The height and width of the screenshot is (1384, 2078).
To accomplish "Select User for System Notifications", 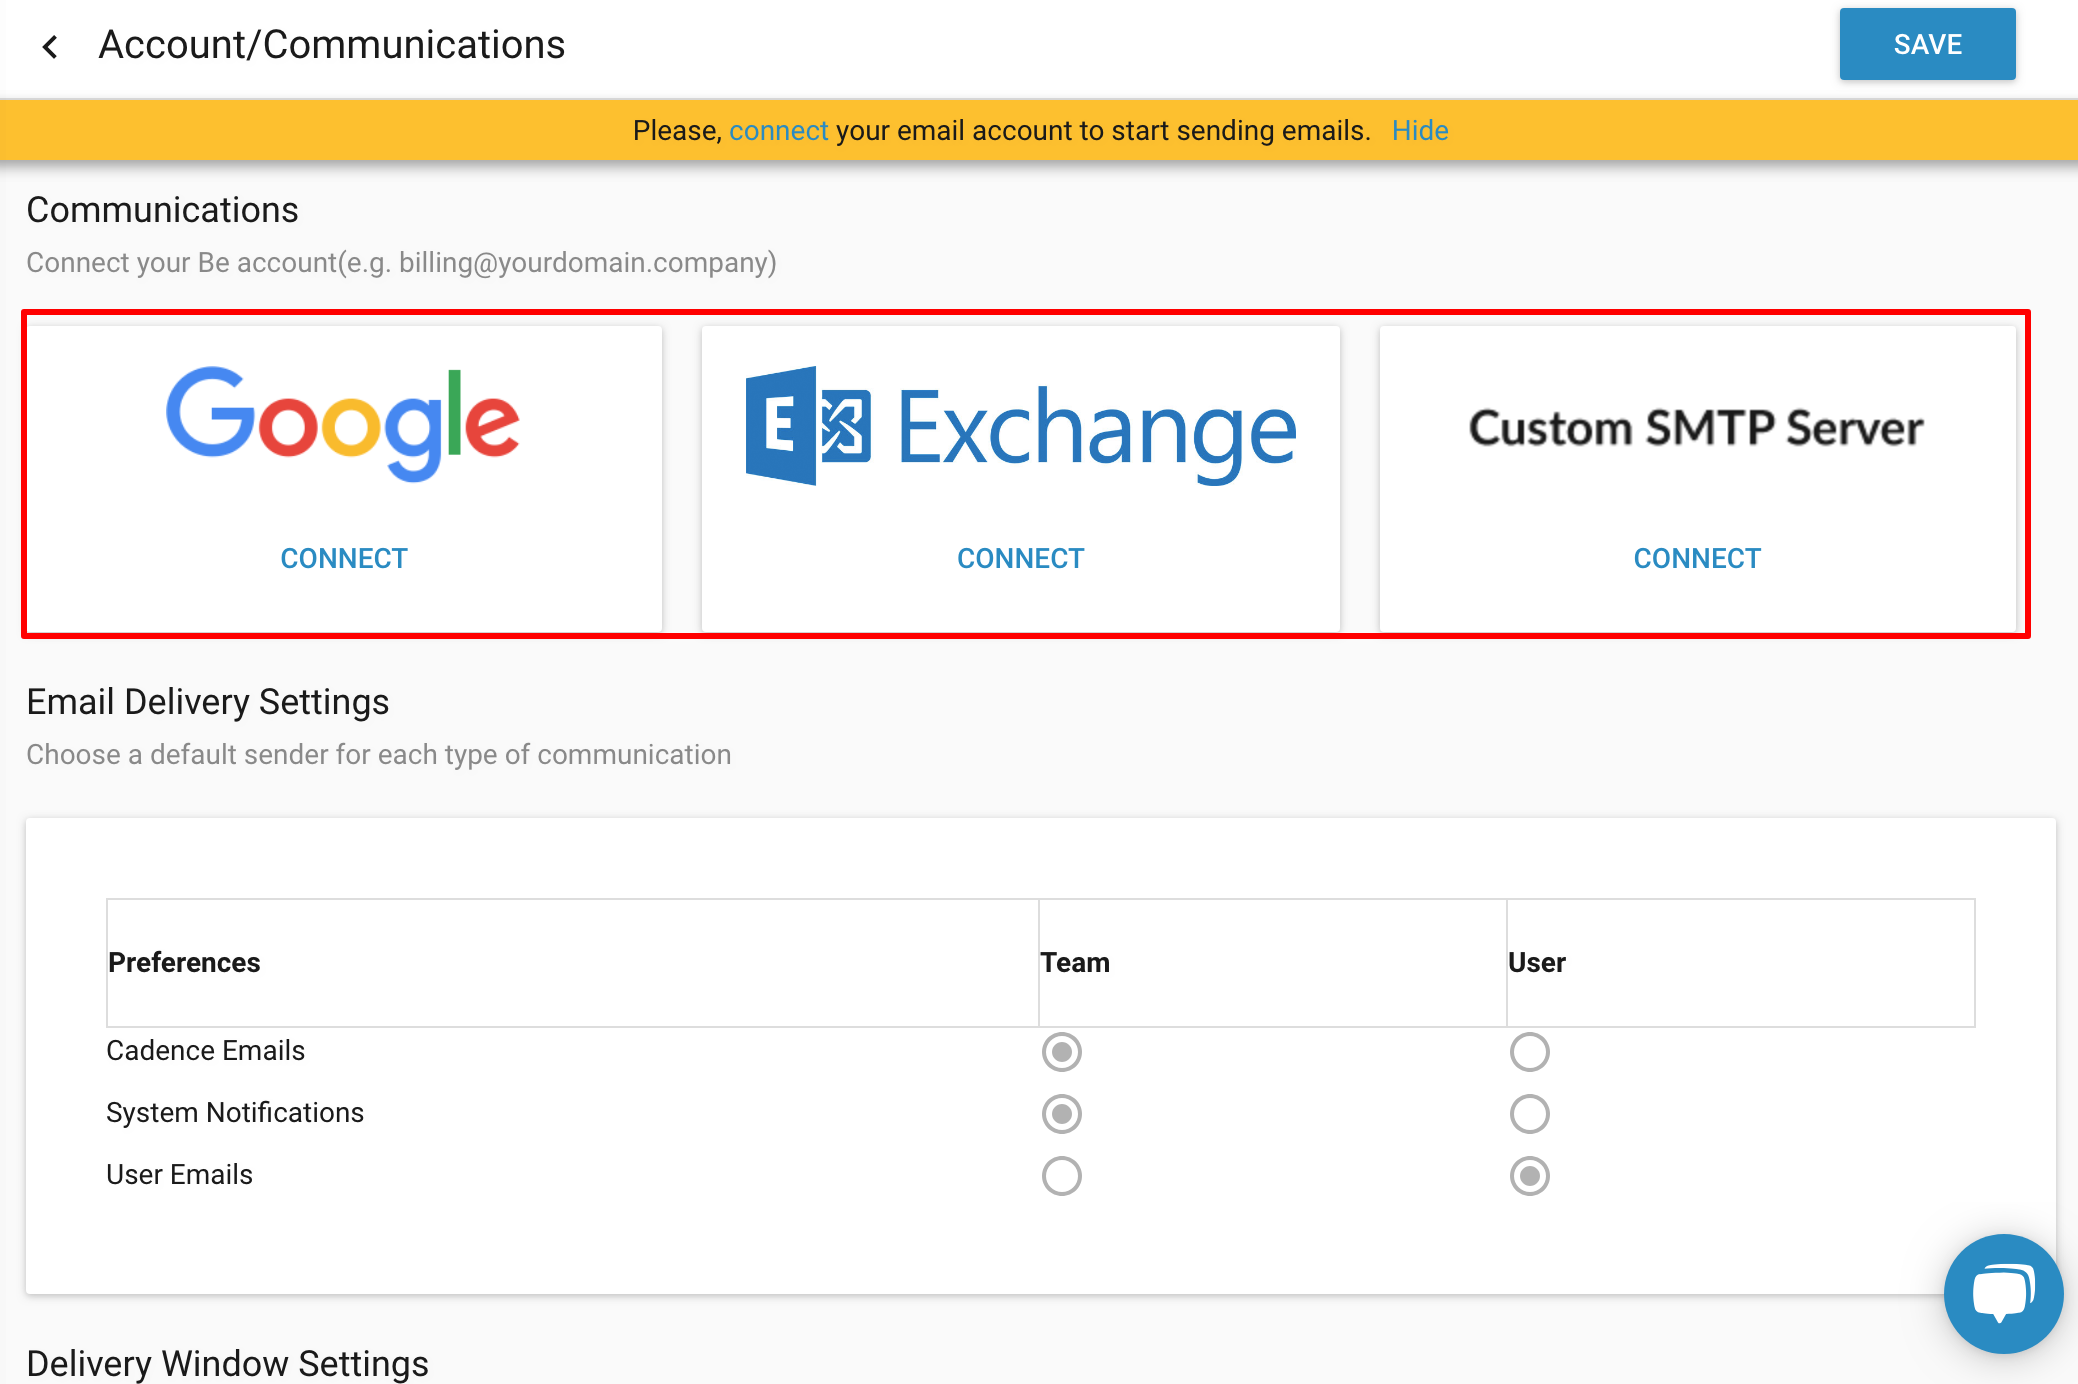I will click(1530, 1114).
